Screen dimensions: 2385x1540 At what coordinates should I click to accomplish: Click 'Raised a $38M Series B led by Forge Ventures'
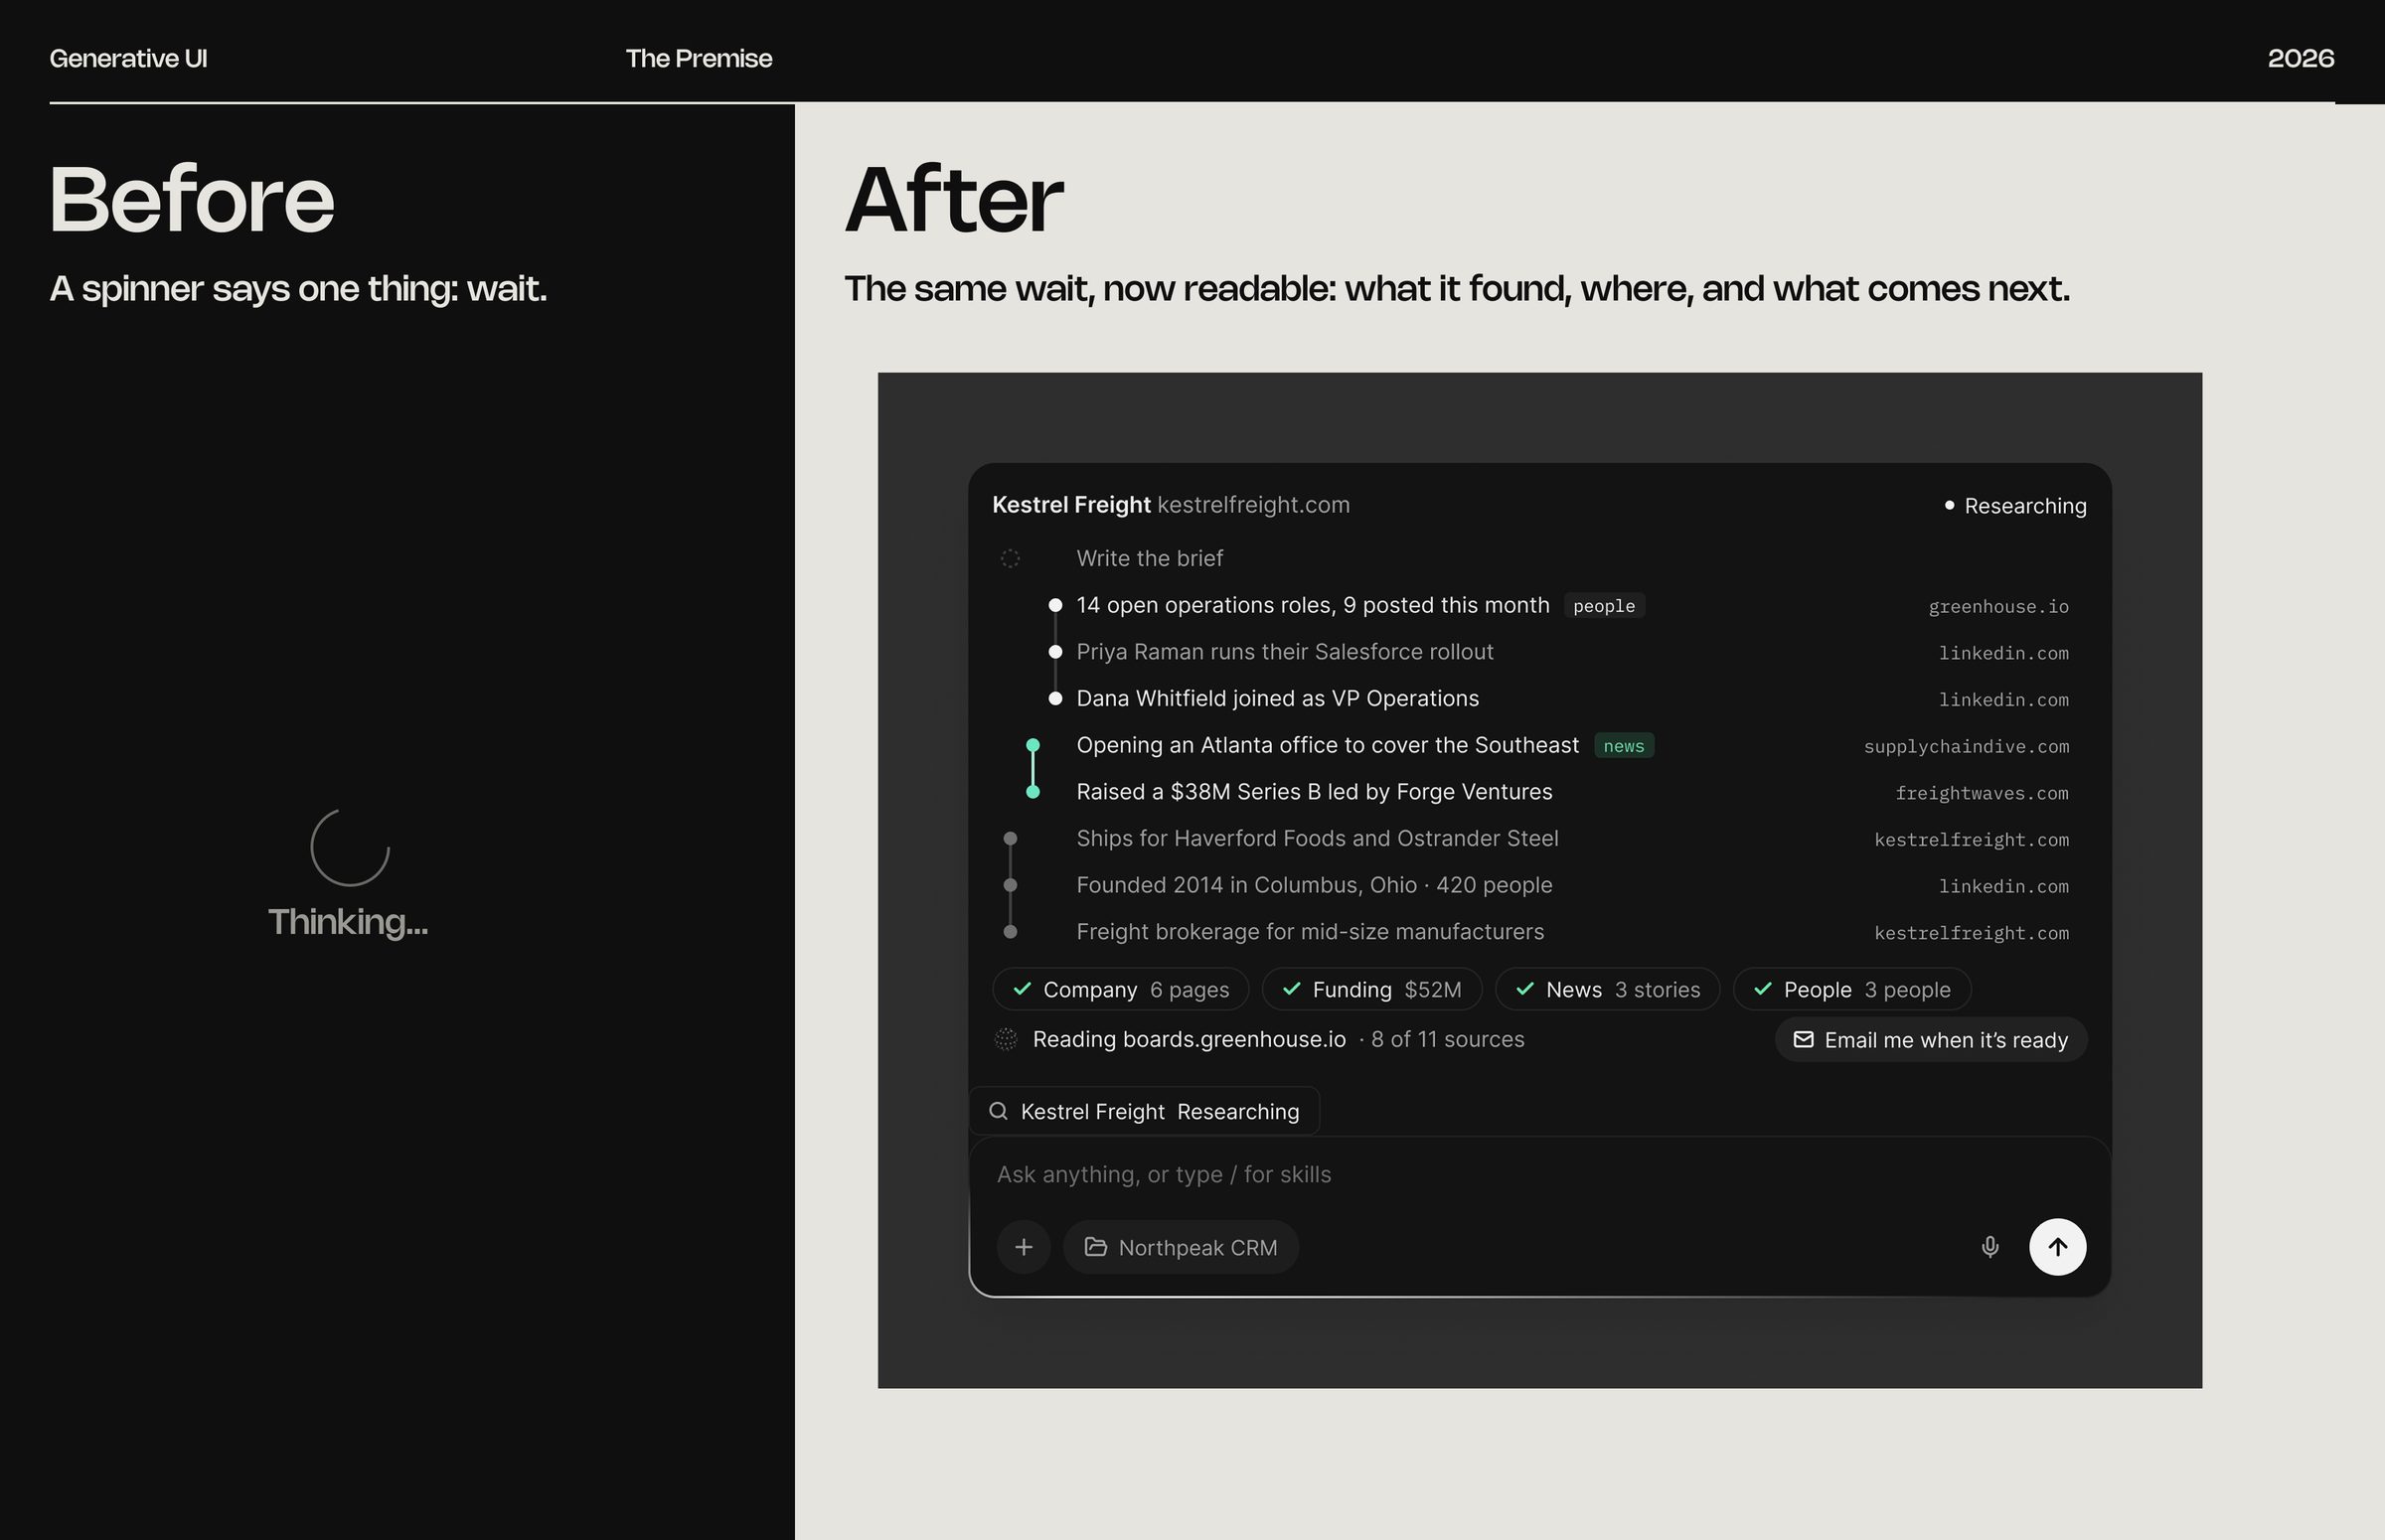[x=1314, y=792]
